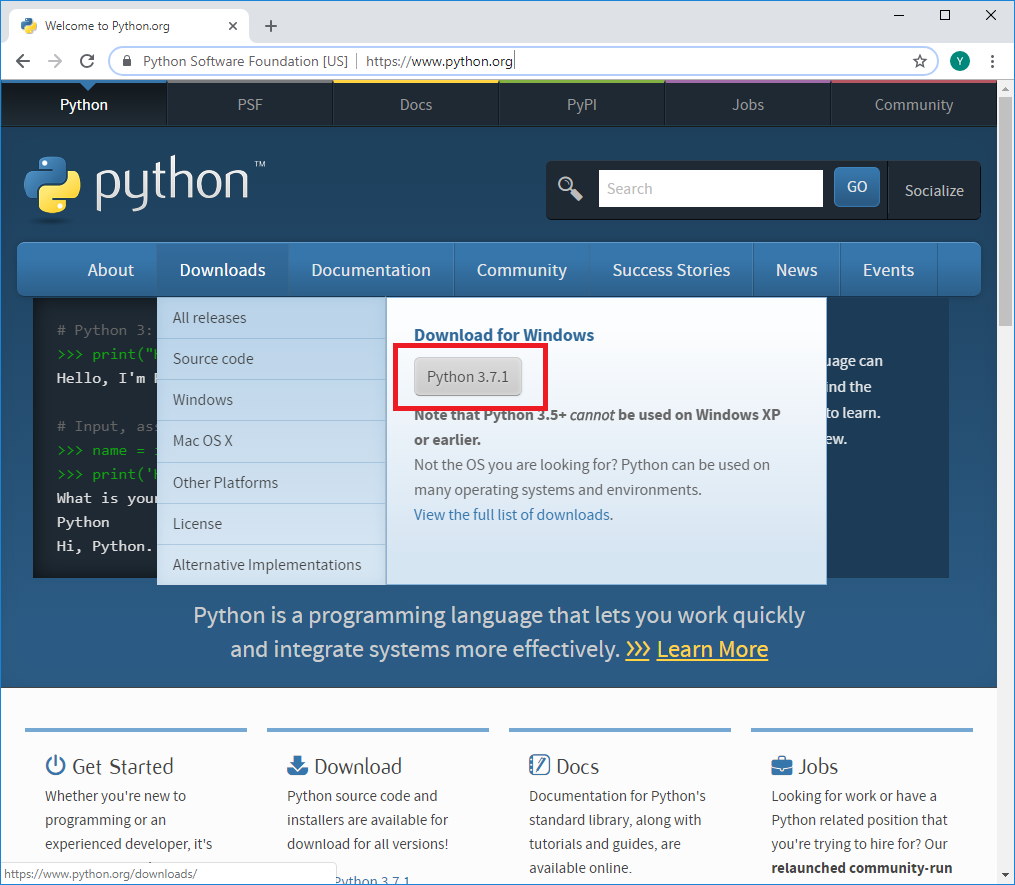The width and height of the screenshot is (1015, 885).
Task: Open Chrome three-dot menu
Action: click(992, 62)
